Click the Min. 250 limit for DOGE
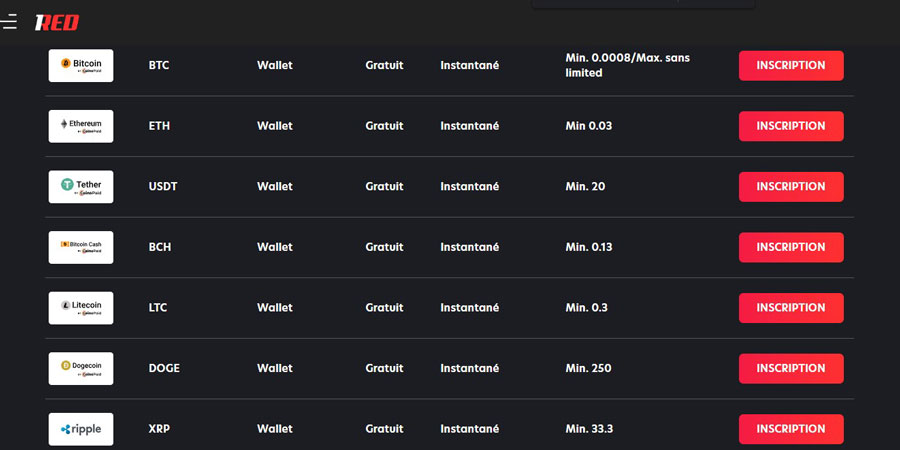The width and height of the screenshot is (900, 450). click(x=588, y=368)
